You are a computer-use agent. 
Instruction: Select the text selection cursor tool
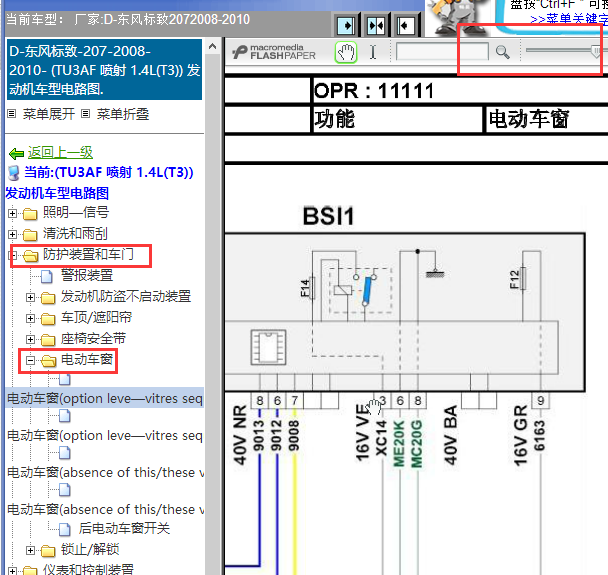373,52
